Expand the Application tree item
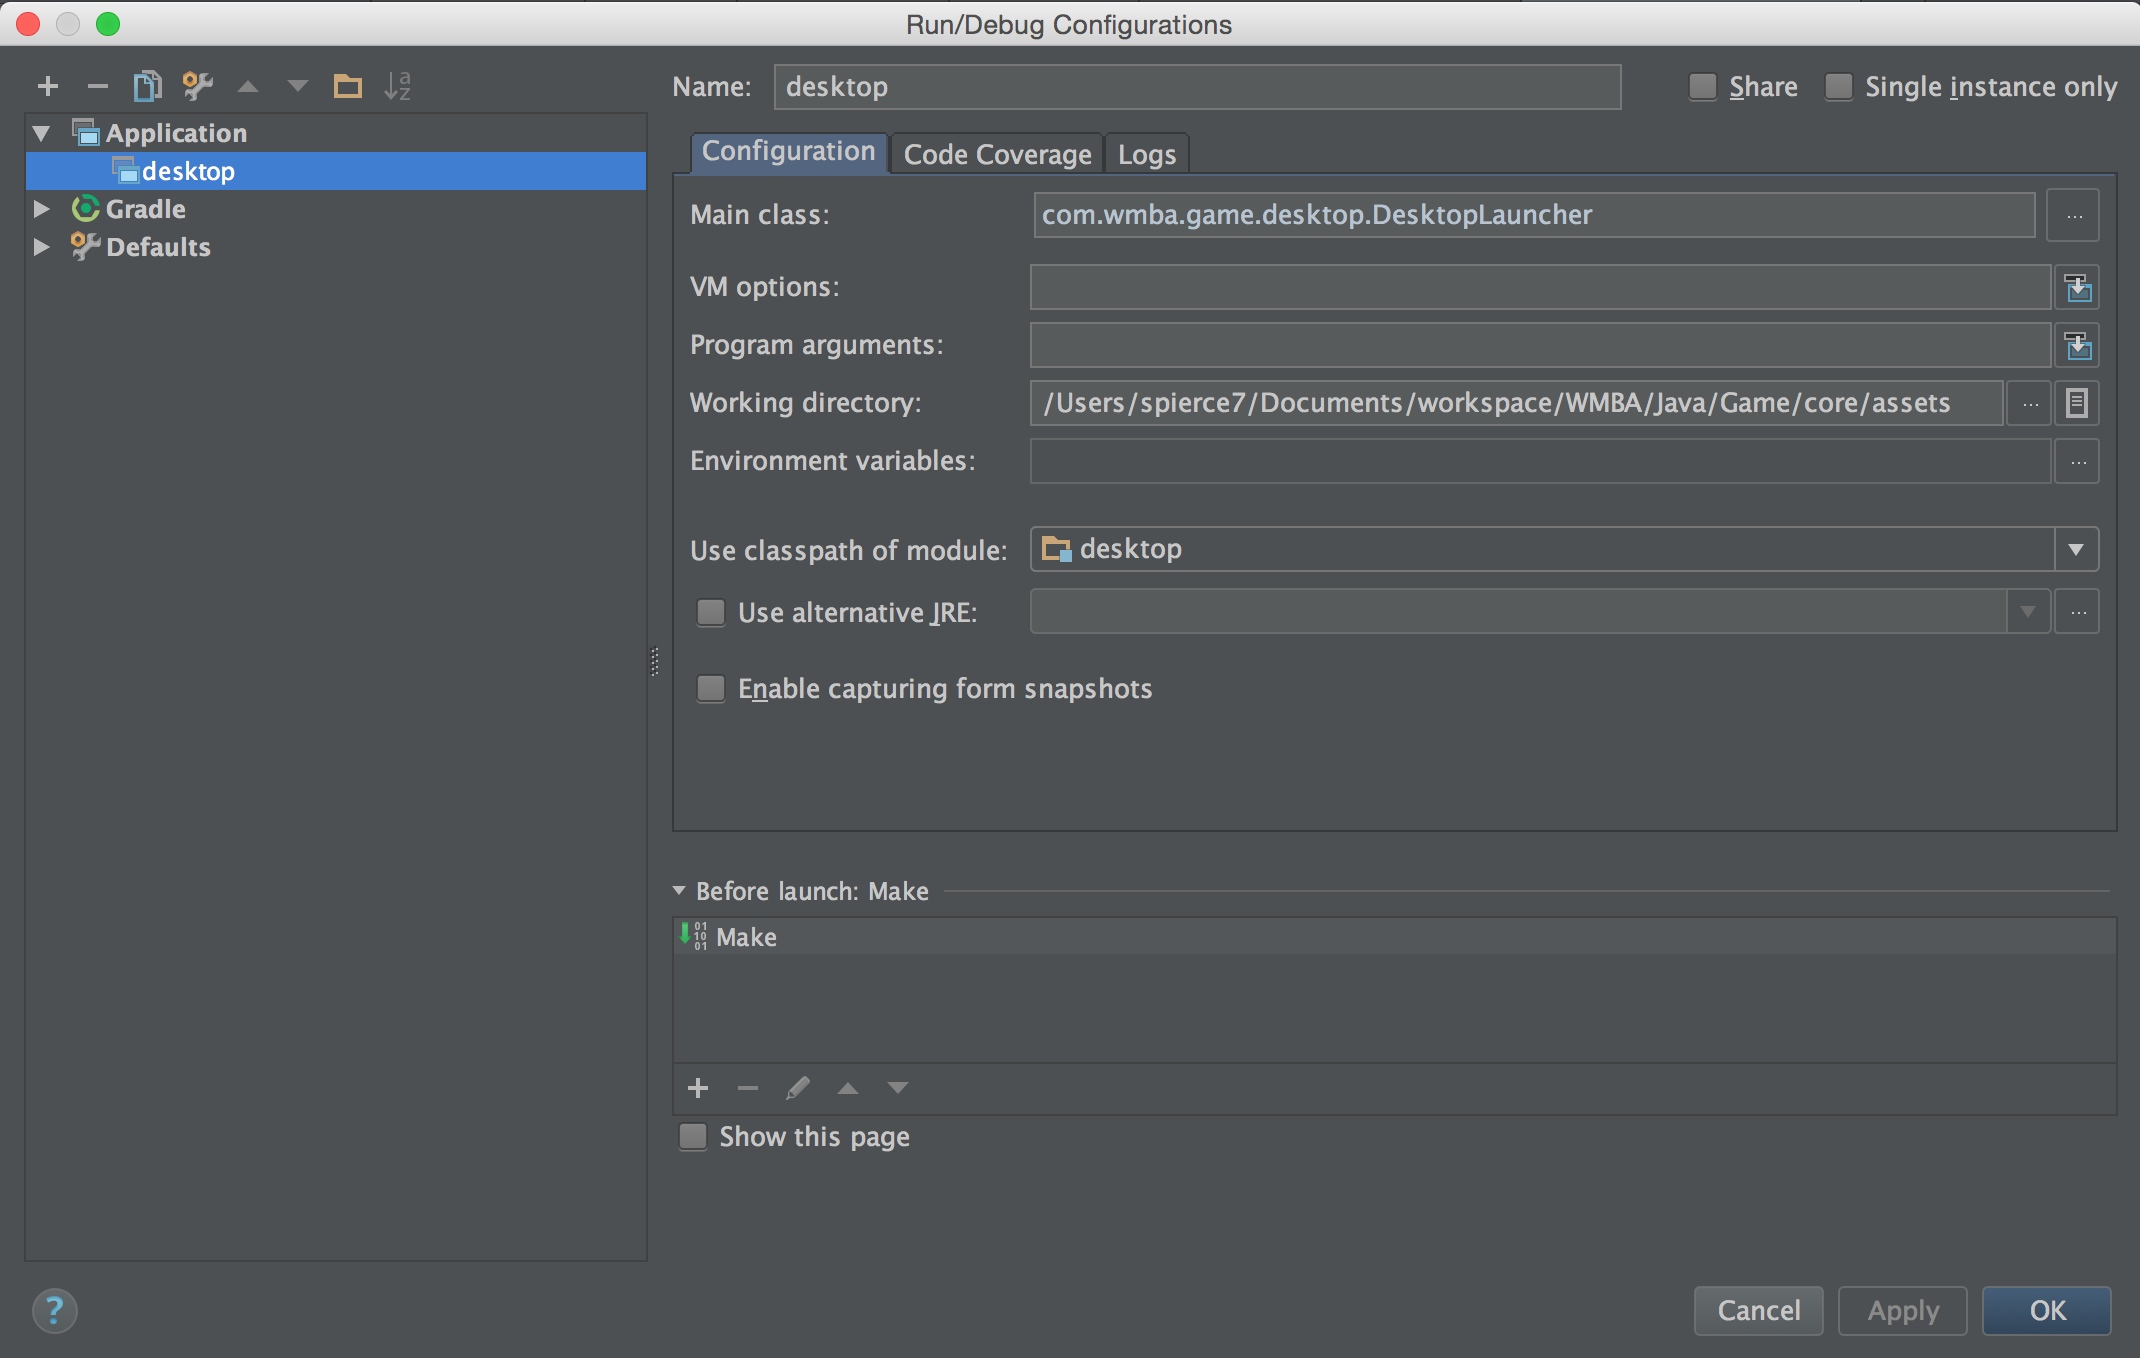The height and width of the screenshot is (1358, 2140). pos(42,133)
